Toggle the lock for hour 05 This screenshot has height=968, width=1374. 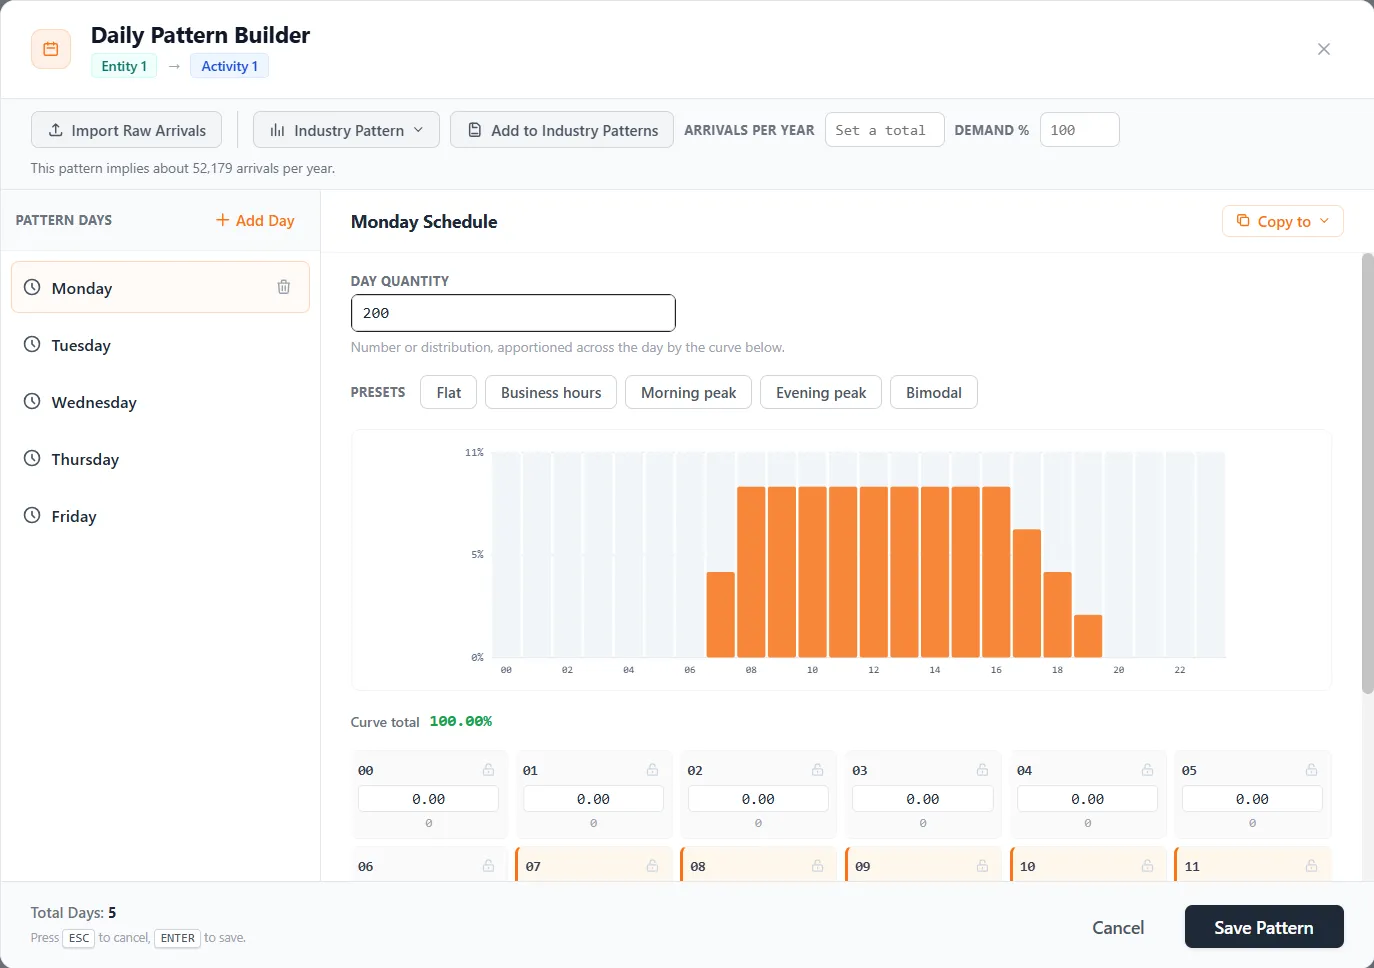(x=1311, y=770)
